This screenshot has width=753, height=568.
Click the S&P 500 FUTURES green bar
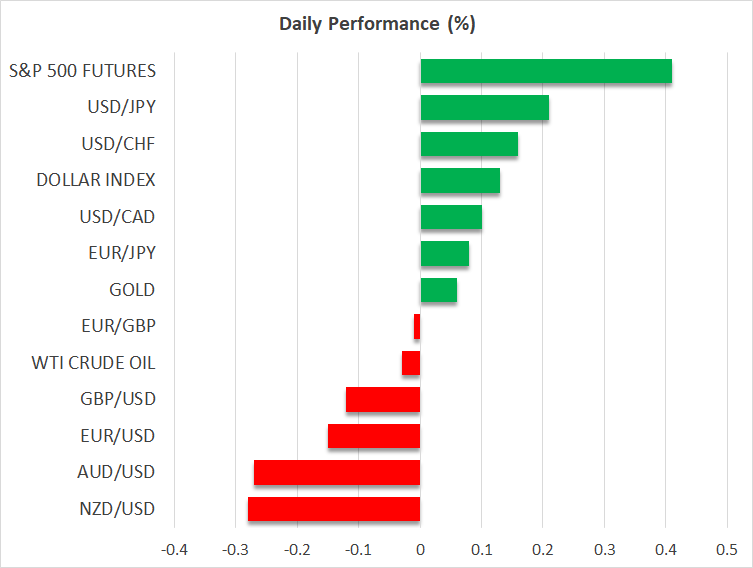(x=546, y=71)
